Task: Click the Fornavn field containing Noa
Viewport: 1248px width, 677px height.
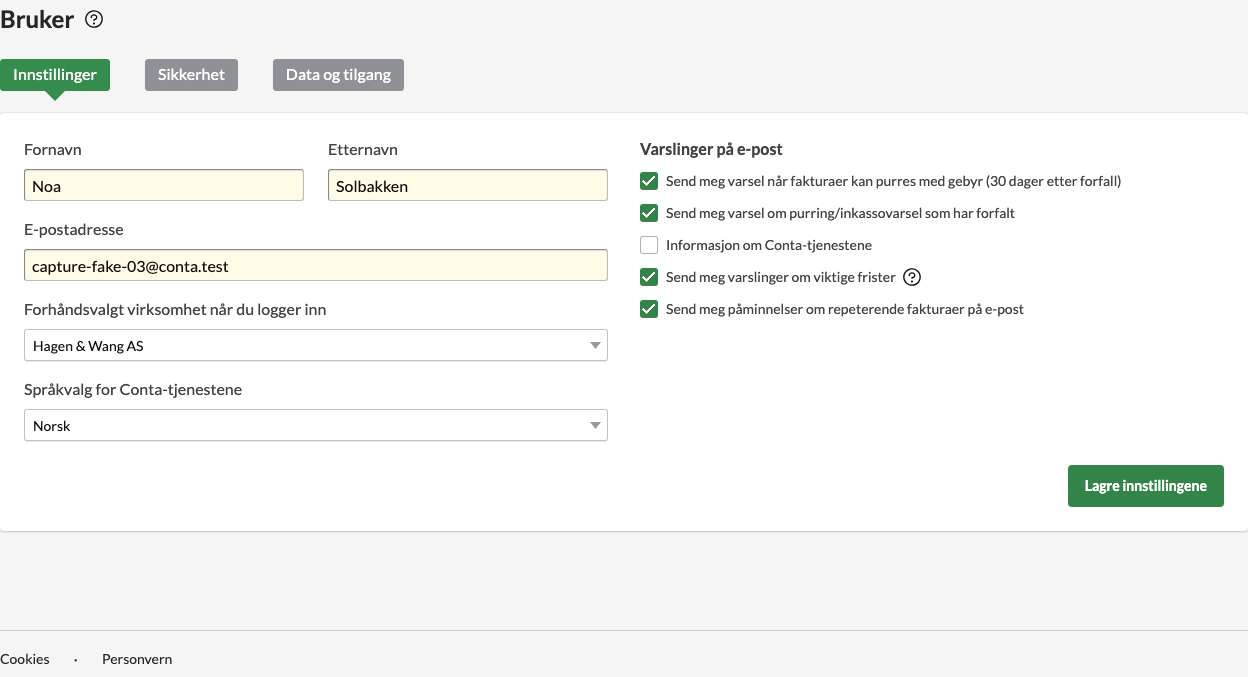Action: click(x=164, y=186)
